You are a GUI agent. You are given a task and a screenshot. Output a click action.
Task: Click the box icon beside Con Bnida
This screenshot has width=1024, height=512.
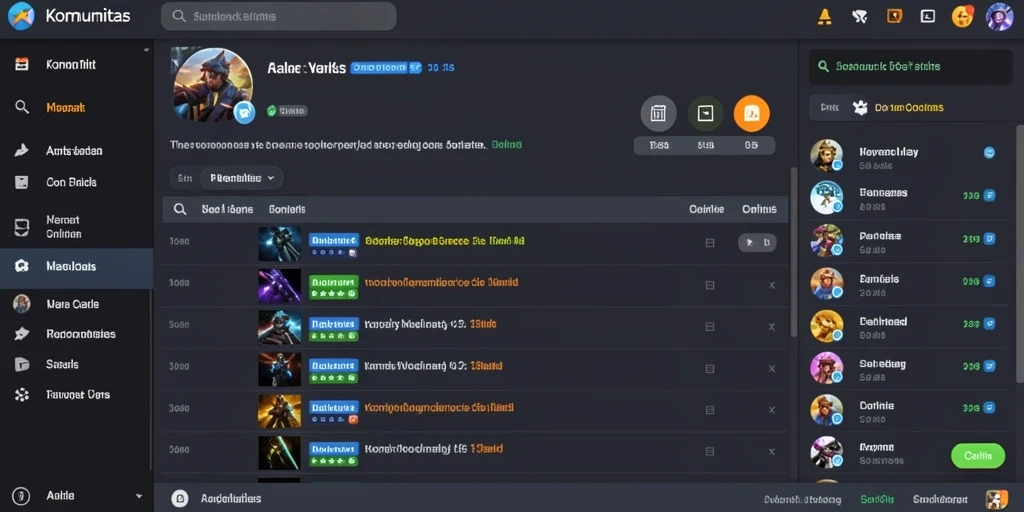(x=22, y=182)
